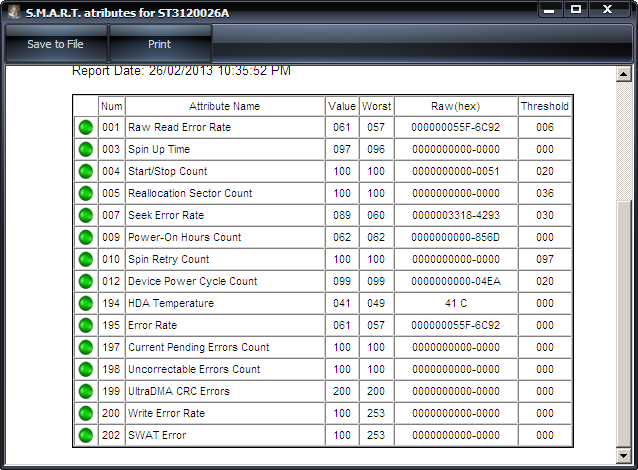Click the Value column header
Viewport: 638px width, 470px height.
coord(342,106)
